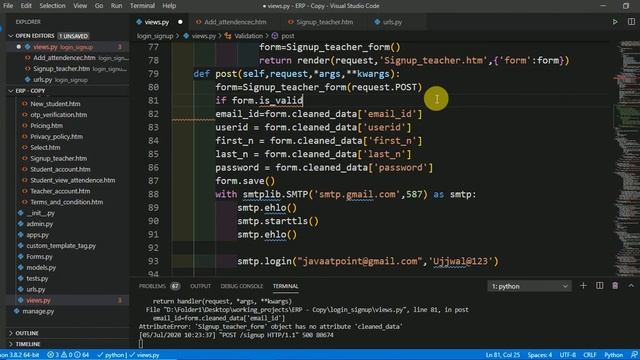Open otp_verification.htm in explorer
Screen dimensions: 640x360
click(x=58, y=115)
